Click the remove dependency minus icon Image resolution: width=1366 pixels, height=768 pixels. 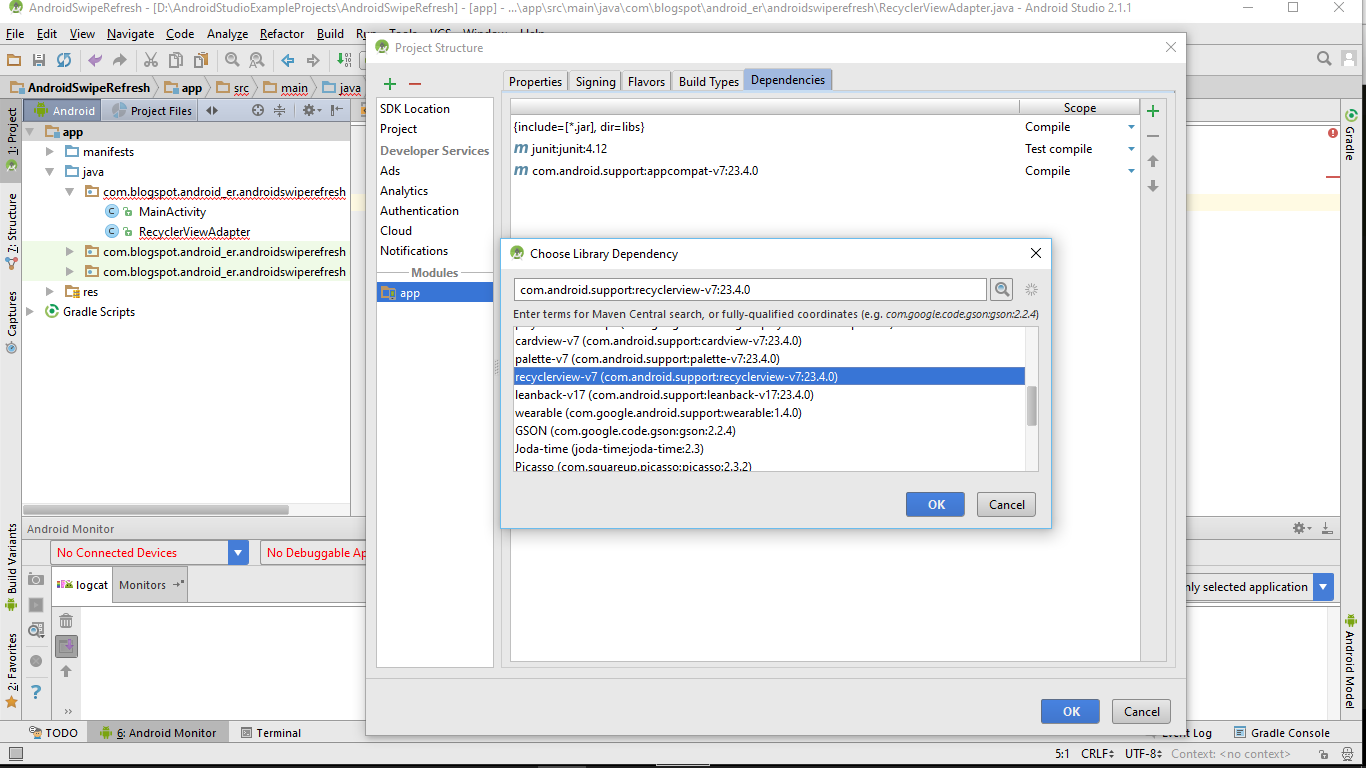click(1153, 136)
